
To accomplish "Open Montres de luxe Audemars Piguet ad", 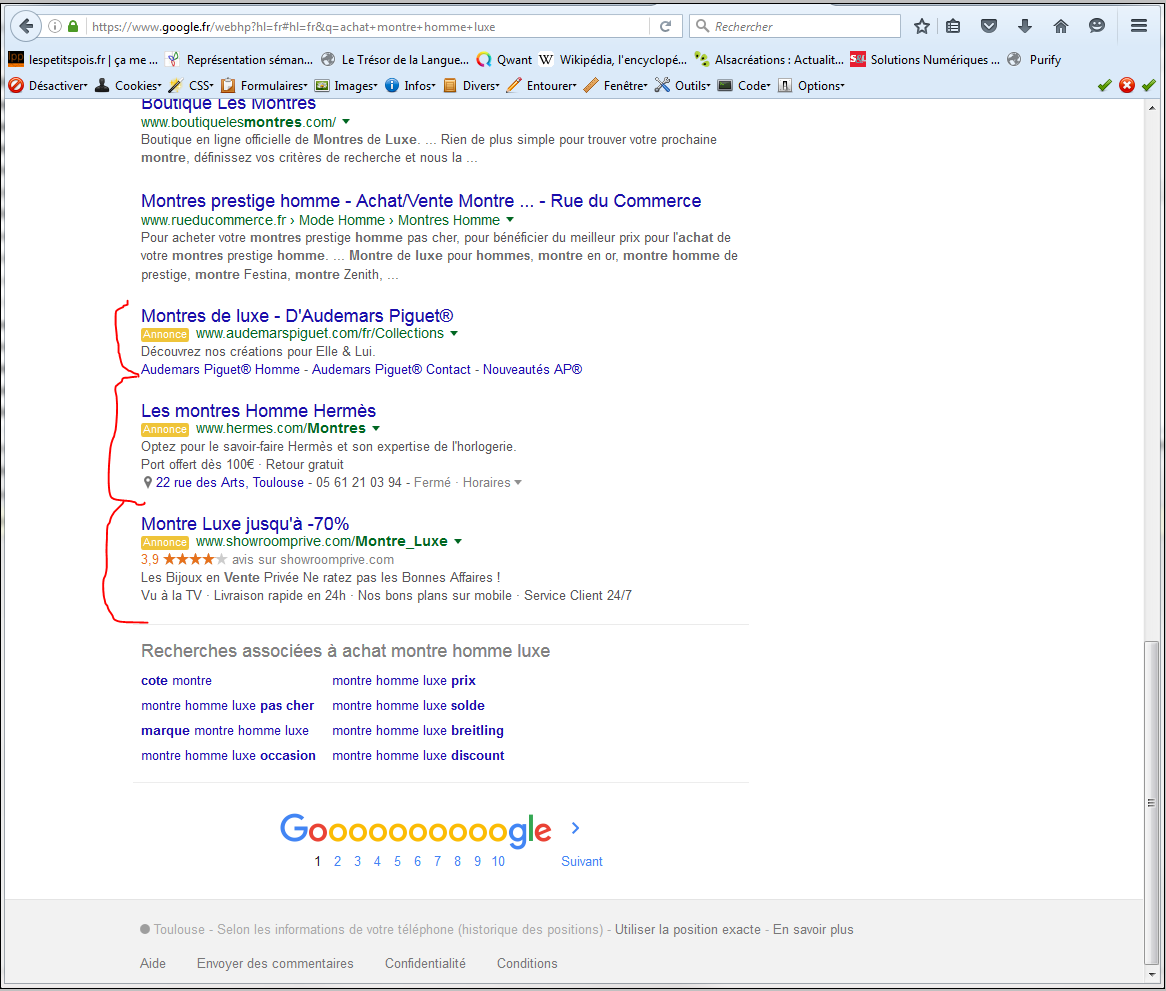I will tap(297, 315).
